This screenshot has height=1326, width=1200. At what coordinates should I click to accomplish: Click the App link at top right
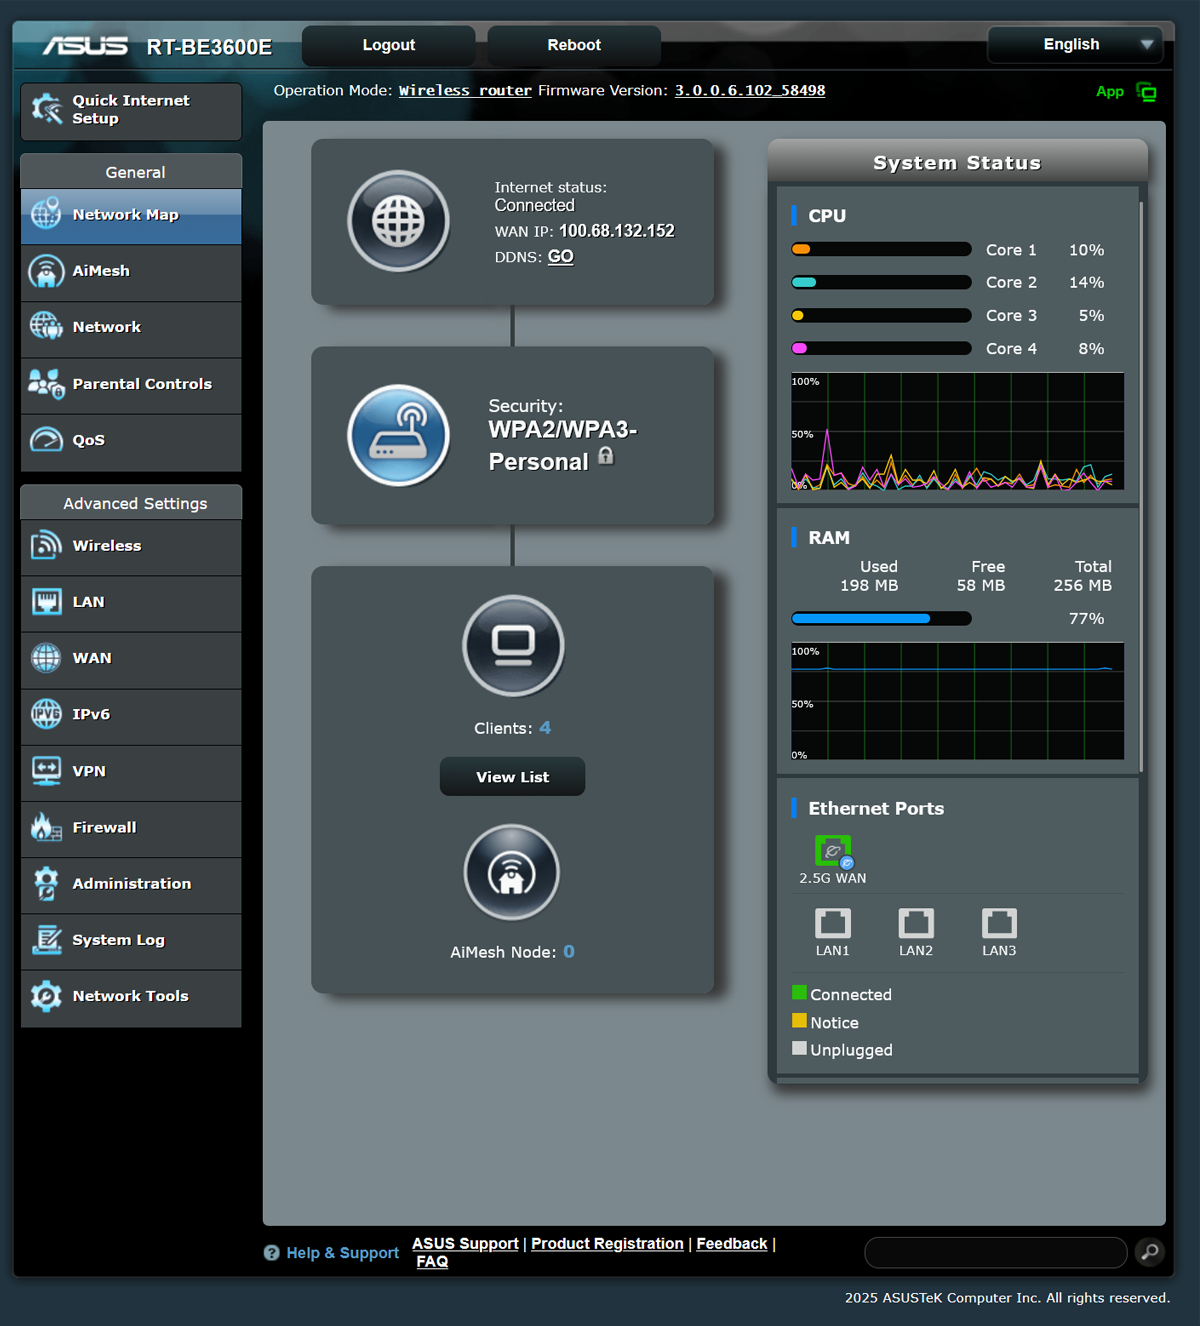(1110, 91)
